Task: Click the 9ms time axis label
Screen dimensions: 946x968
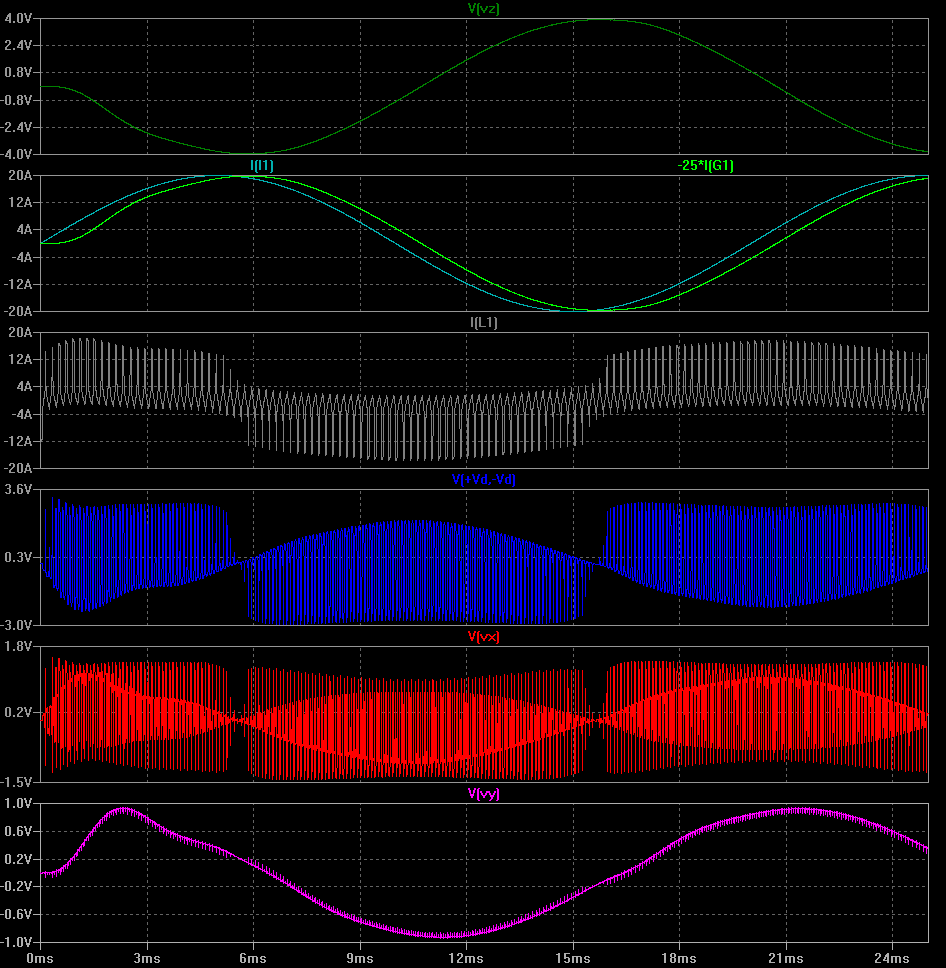Action: [x=360, y=958]
